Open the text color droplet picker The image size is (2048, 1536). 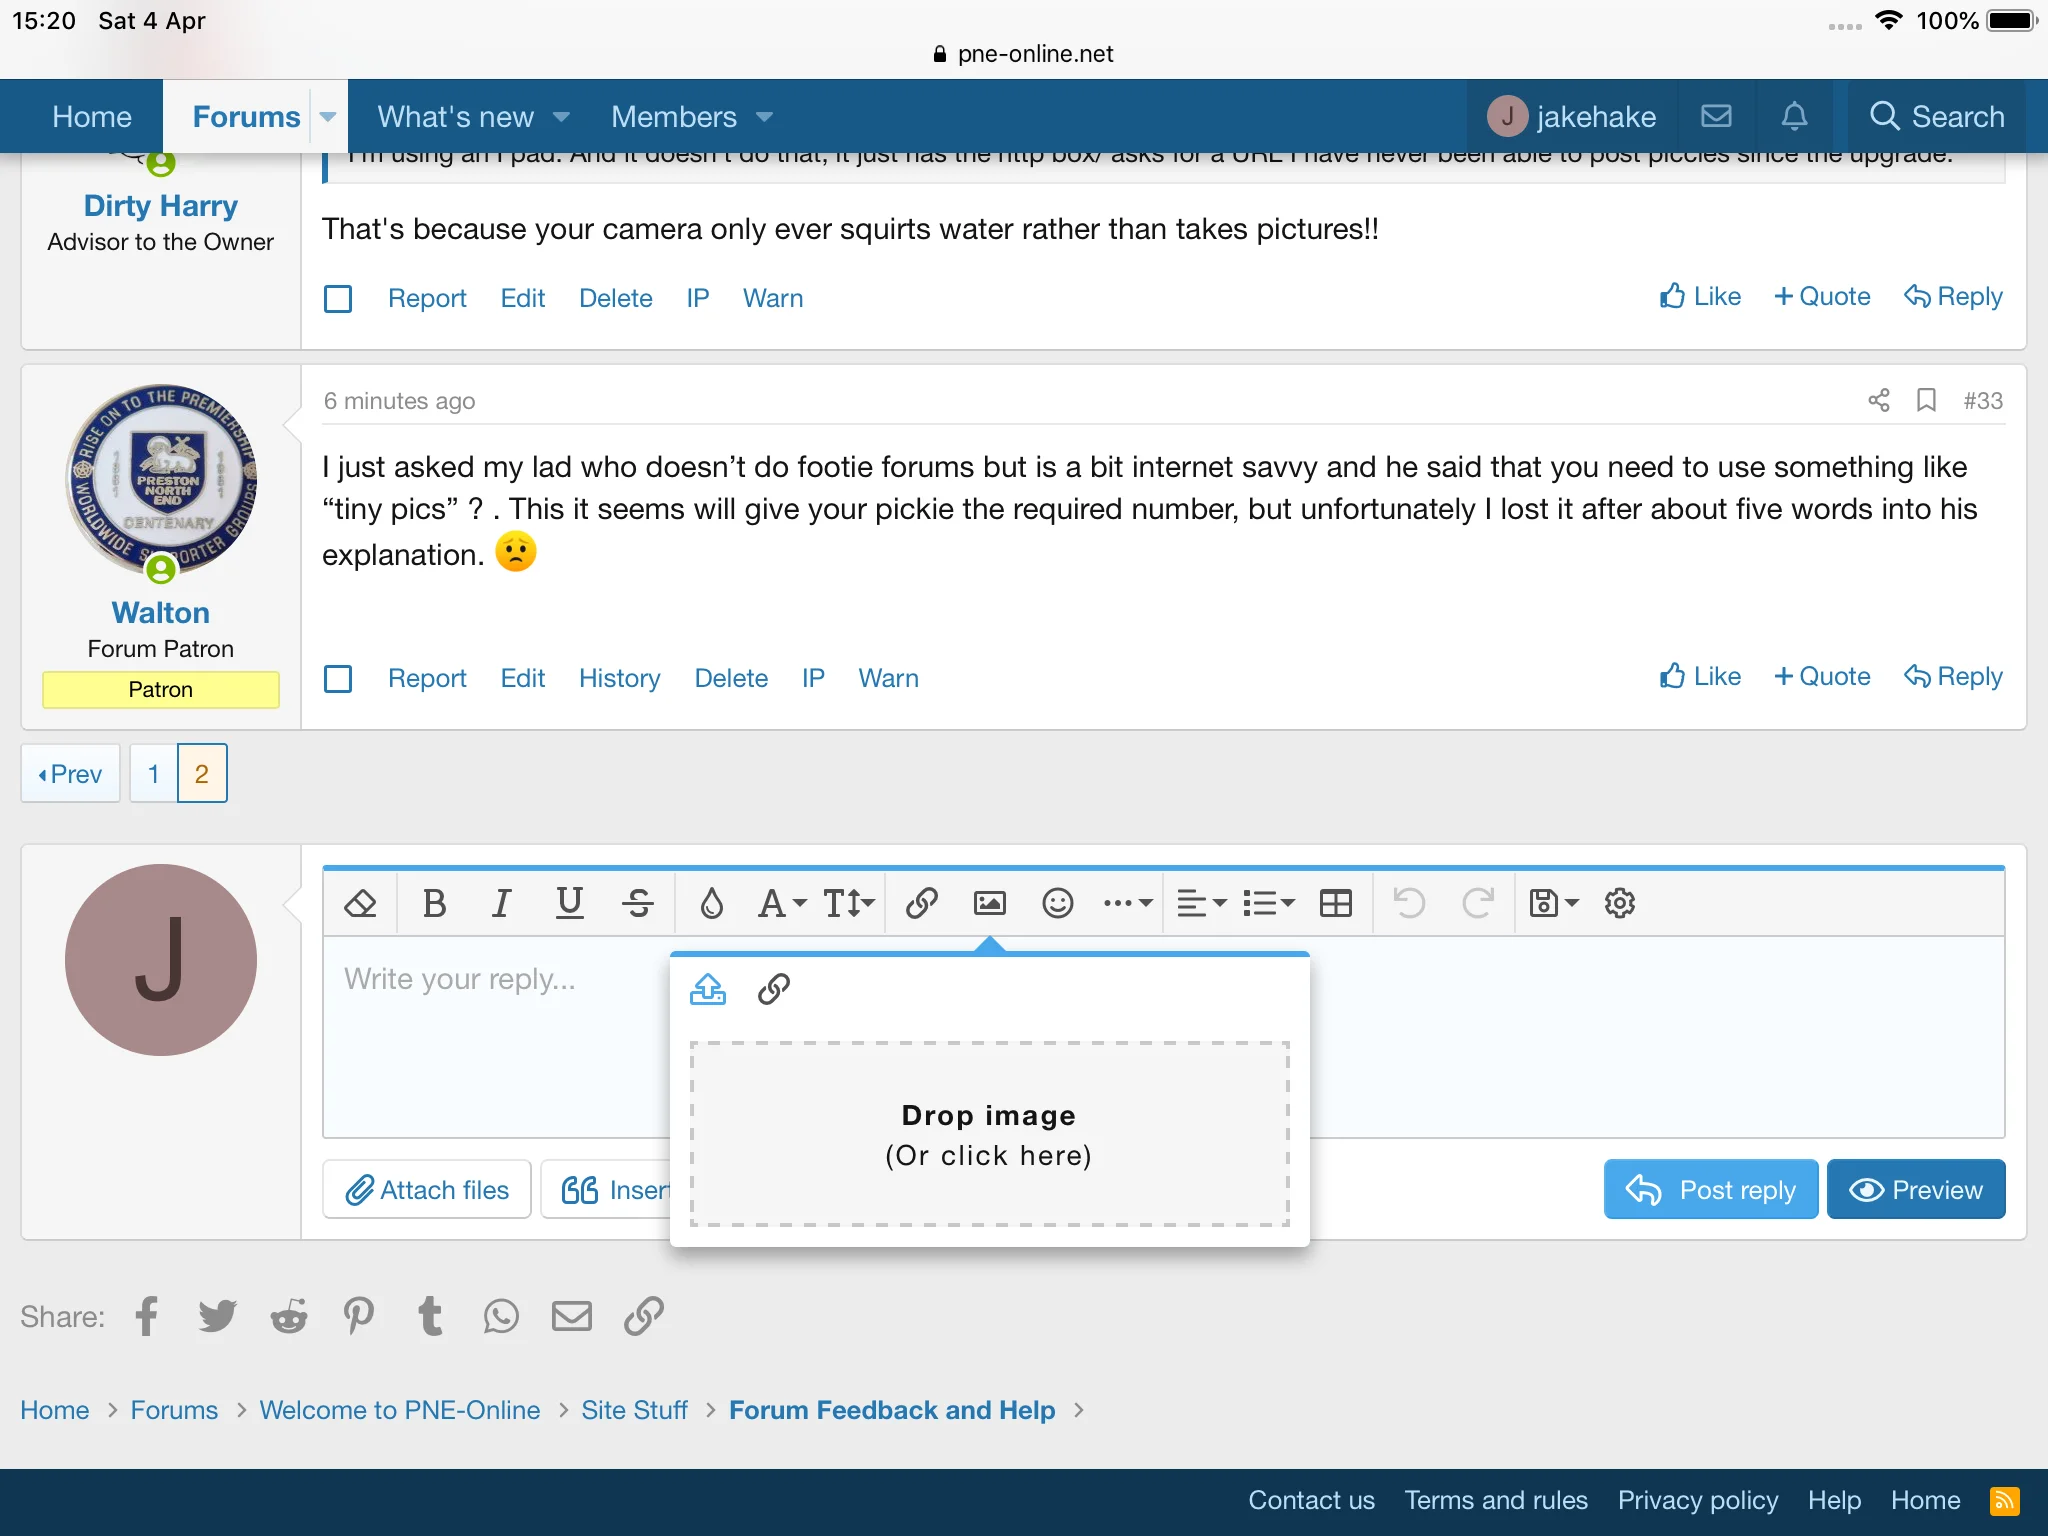pos(711,903)
